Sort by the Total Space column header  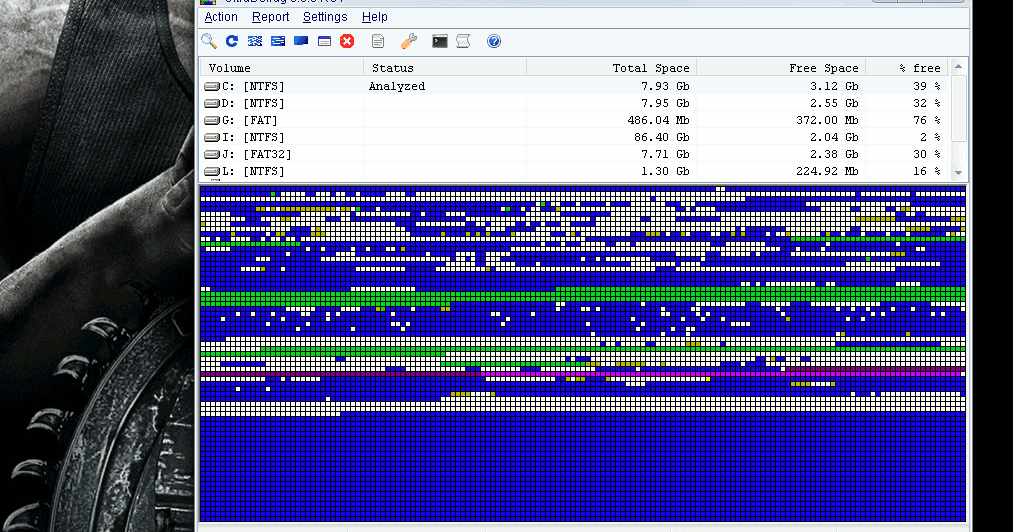point(611,68)
